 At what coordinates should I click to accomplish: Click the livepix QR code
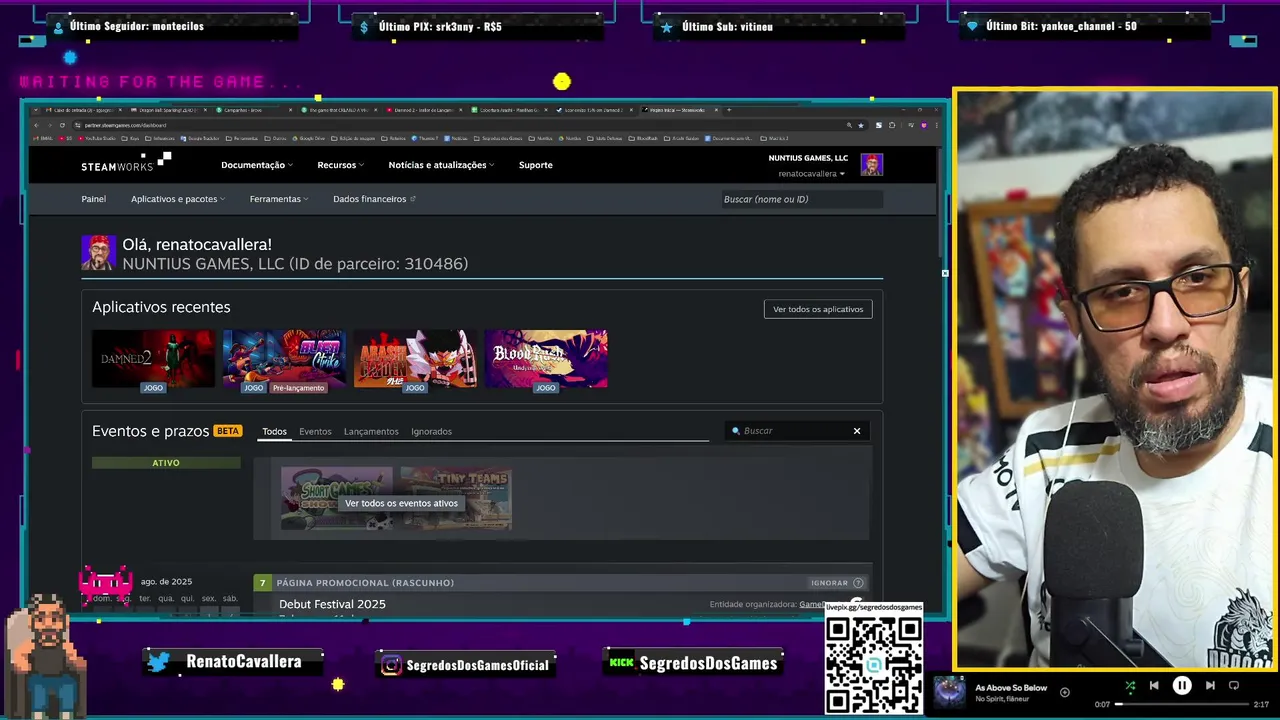coord(873,664)
